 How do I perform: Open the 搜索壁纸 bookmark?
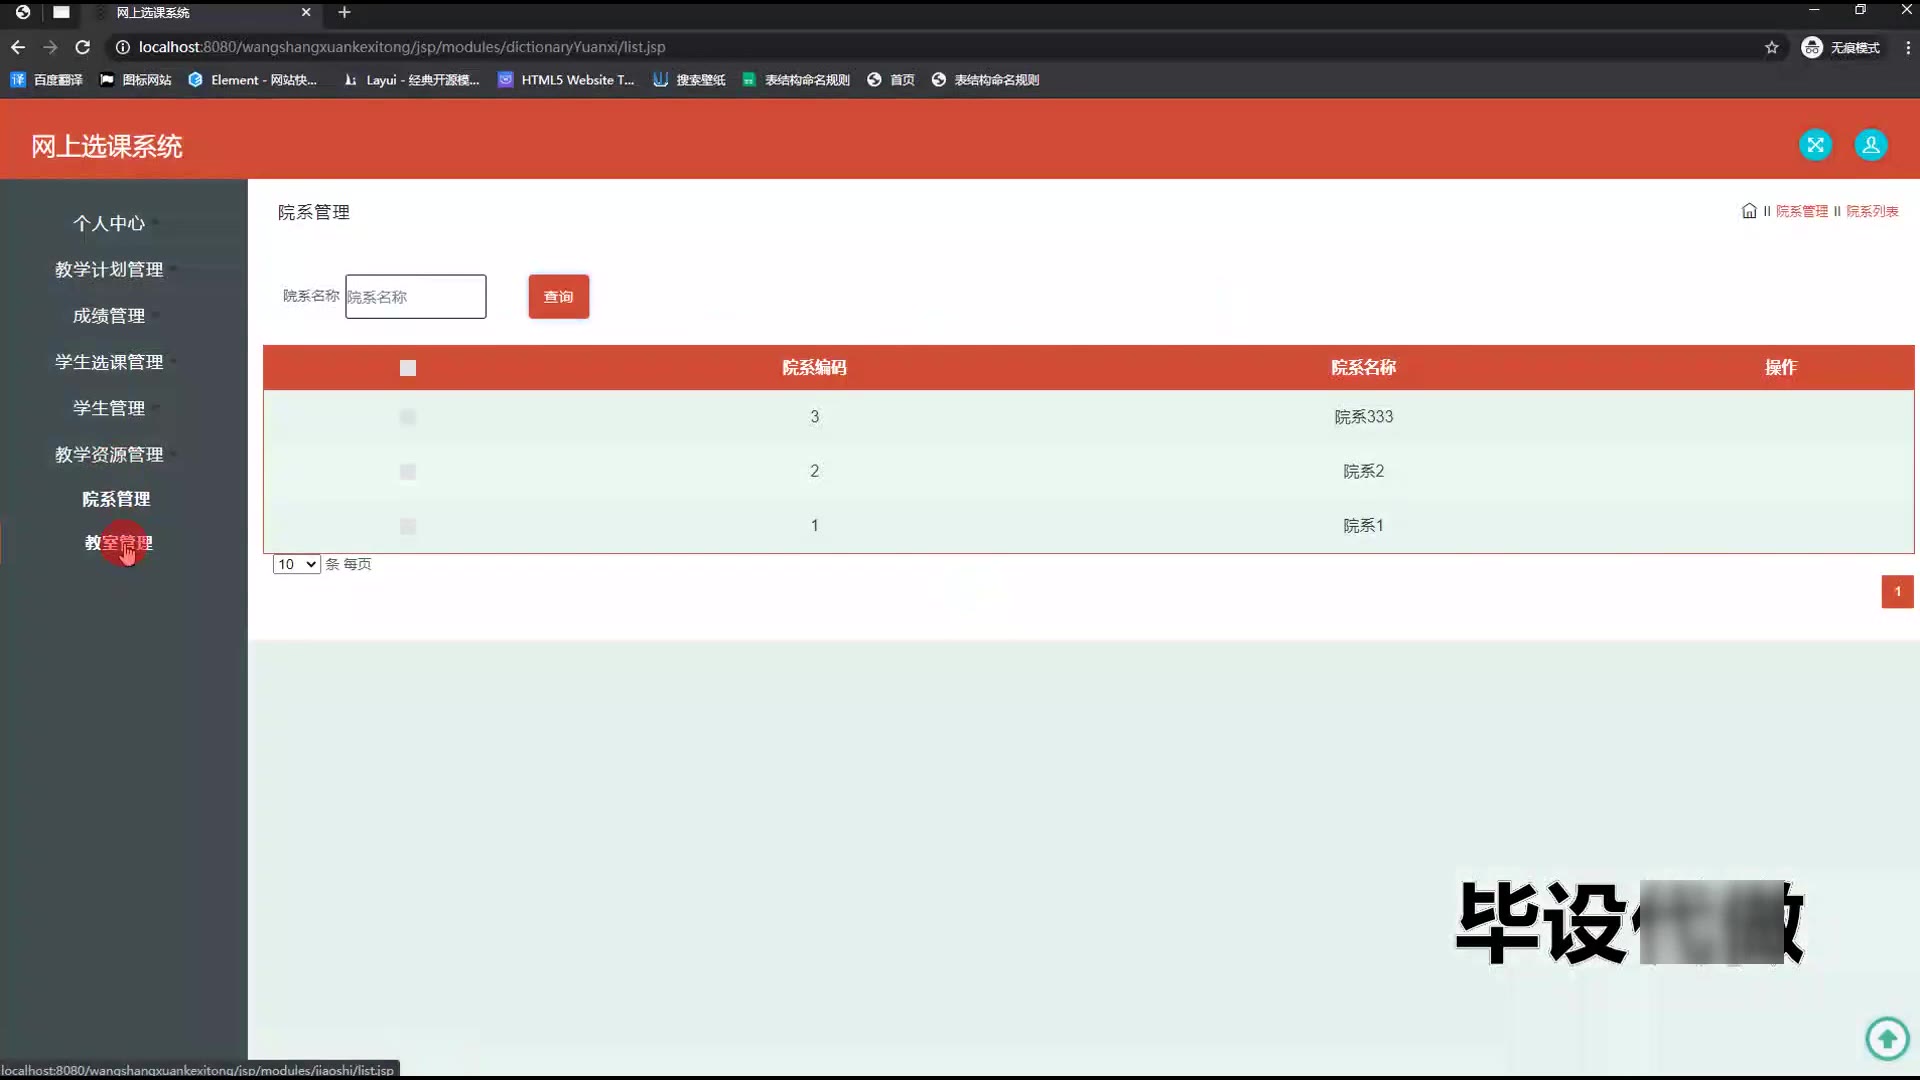[x=689, y=80]
